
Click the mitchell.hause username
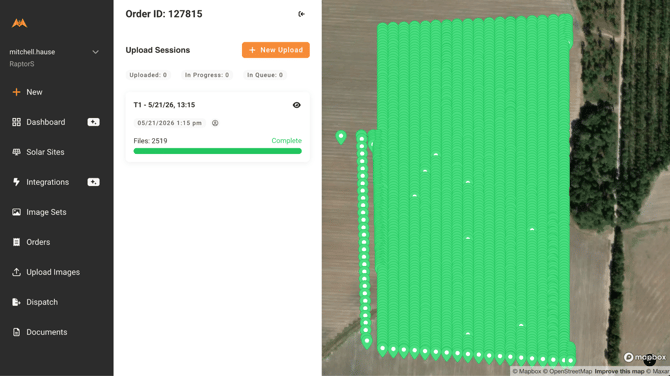(32, 52)
